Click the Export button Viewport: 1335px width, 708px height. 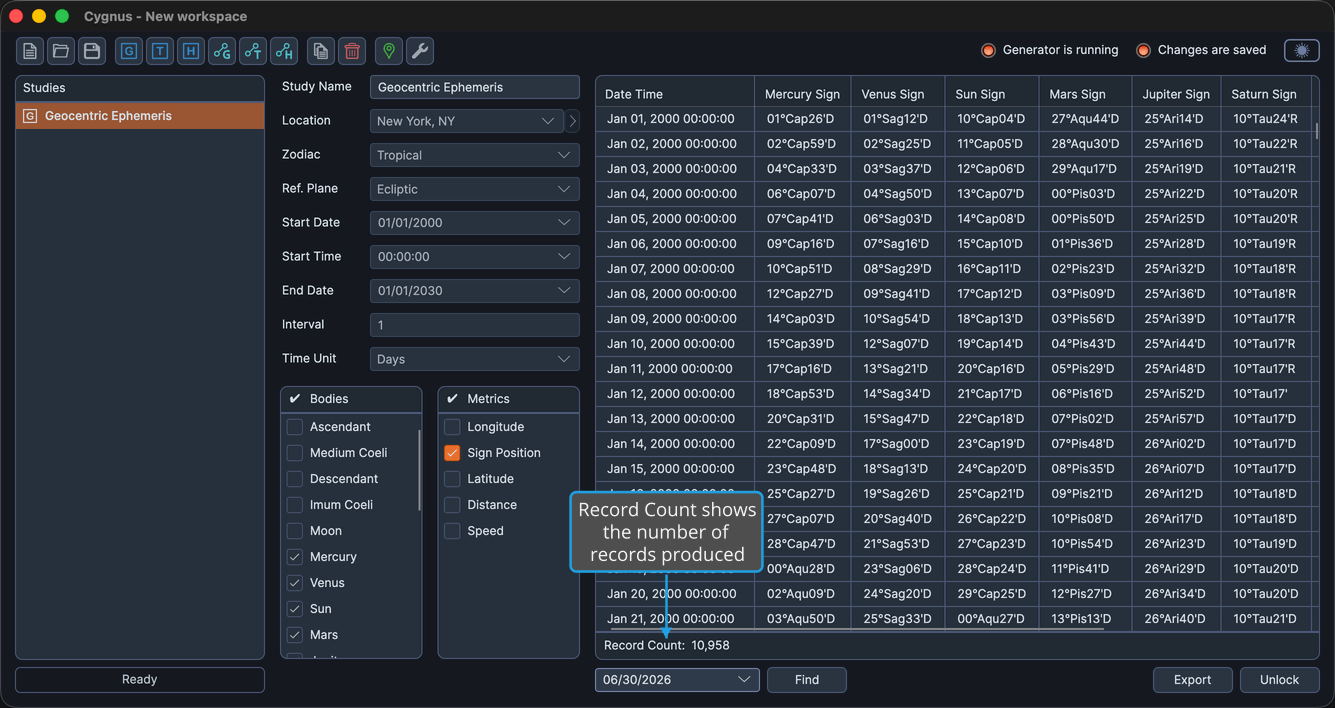click(x=1192, y=680)
